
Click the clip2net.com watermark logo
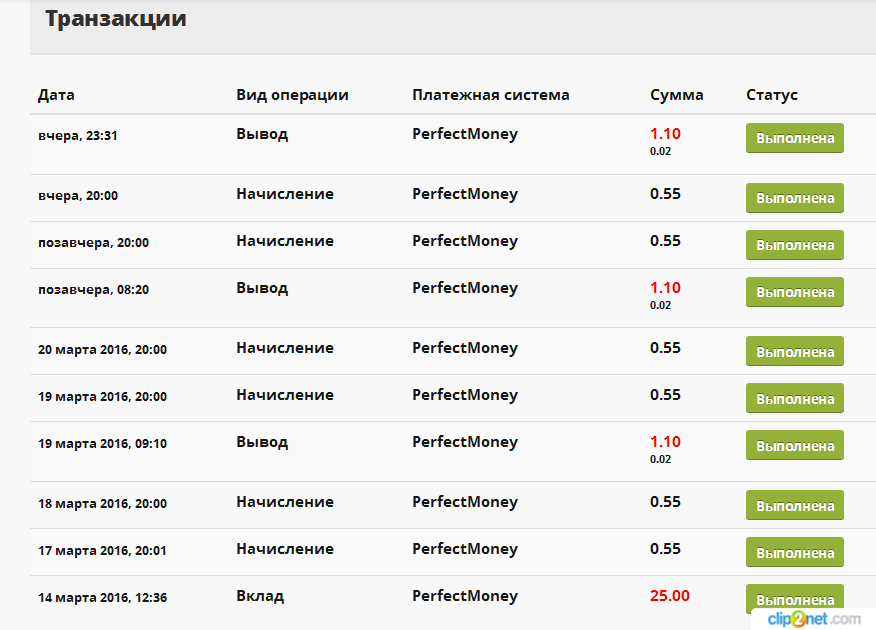pyautogui.click(x=814, y=619)
